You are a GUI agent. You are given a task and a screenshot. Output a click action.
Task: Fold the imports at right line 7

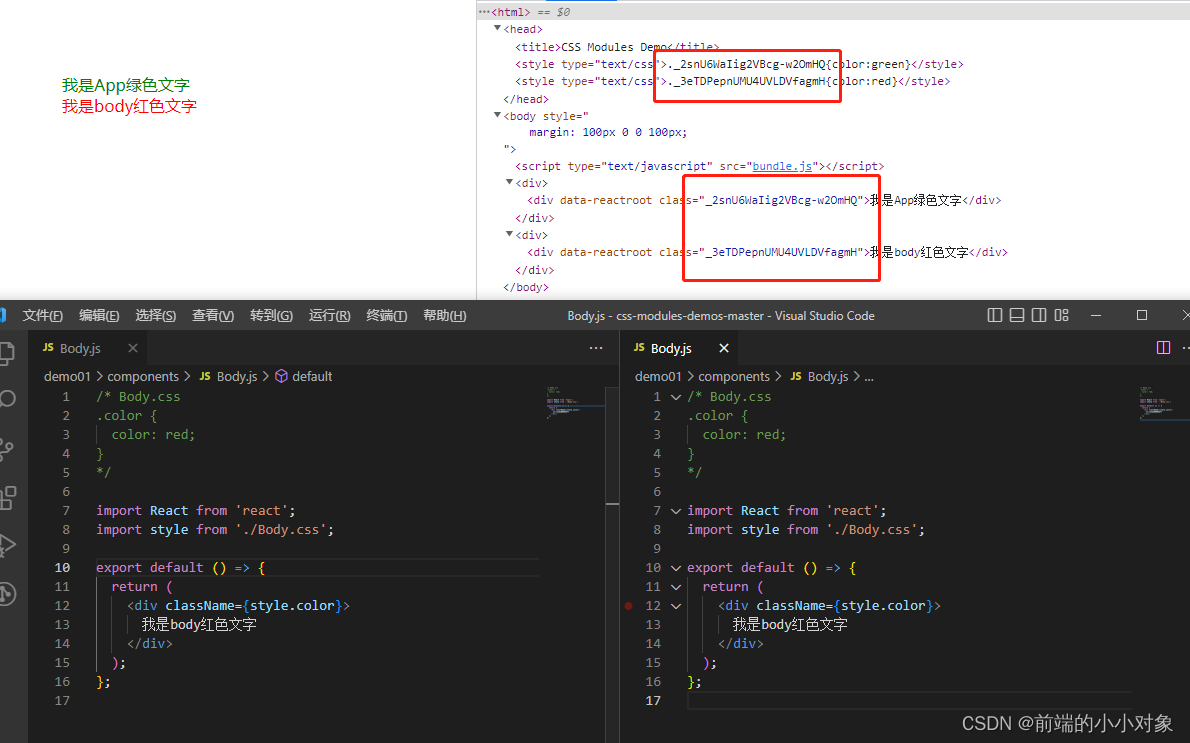click(x=675, y=511)
